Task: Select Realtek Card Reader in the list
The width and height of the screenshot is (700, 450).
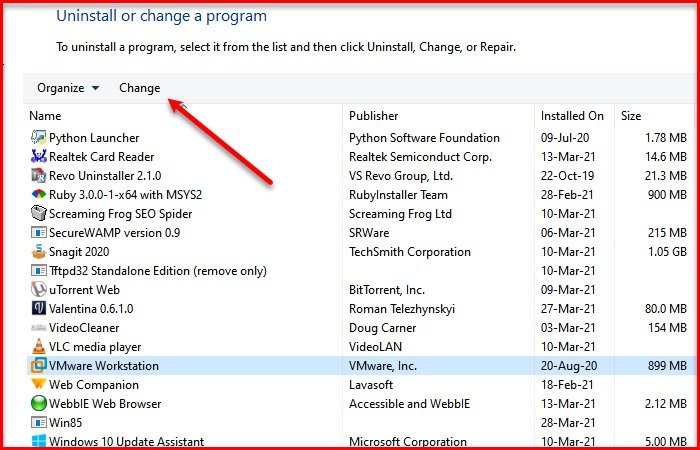Action: [102, 157]
